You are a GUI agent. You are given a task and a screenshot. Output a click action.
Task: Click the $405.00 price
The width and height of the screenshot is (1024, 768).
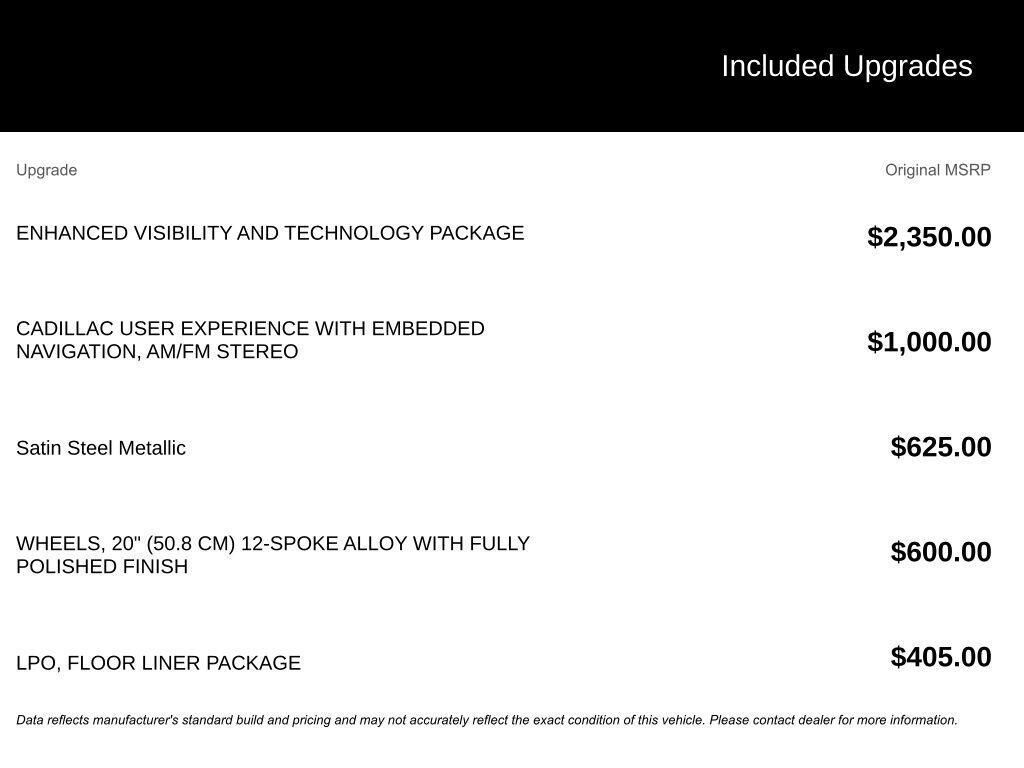(941, 657)
